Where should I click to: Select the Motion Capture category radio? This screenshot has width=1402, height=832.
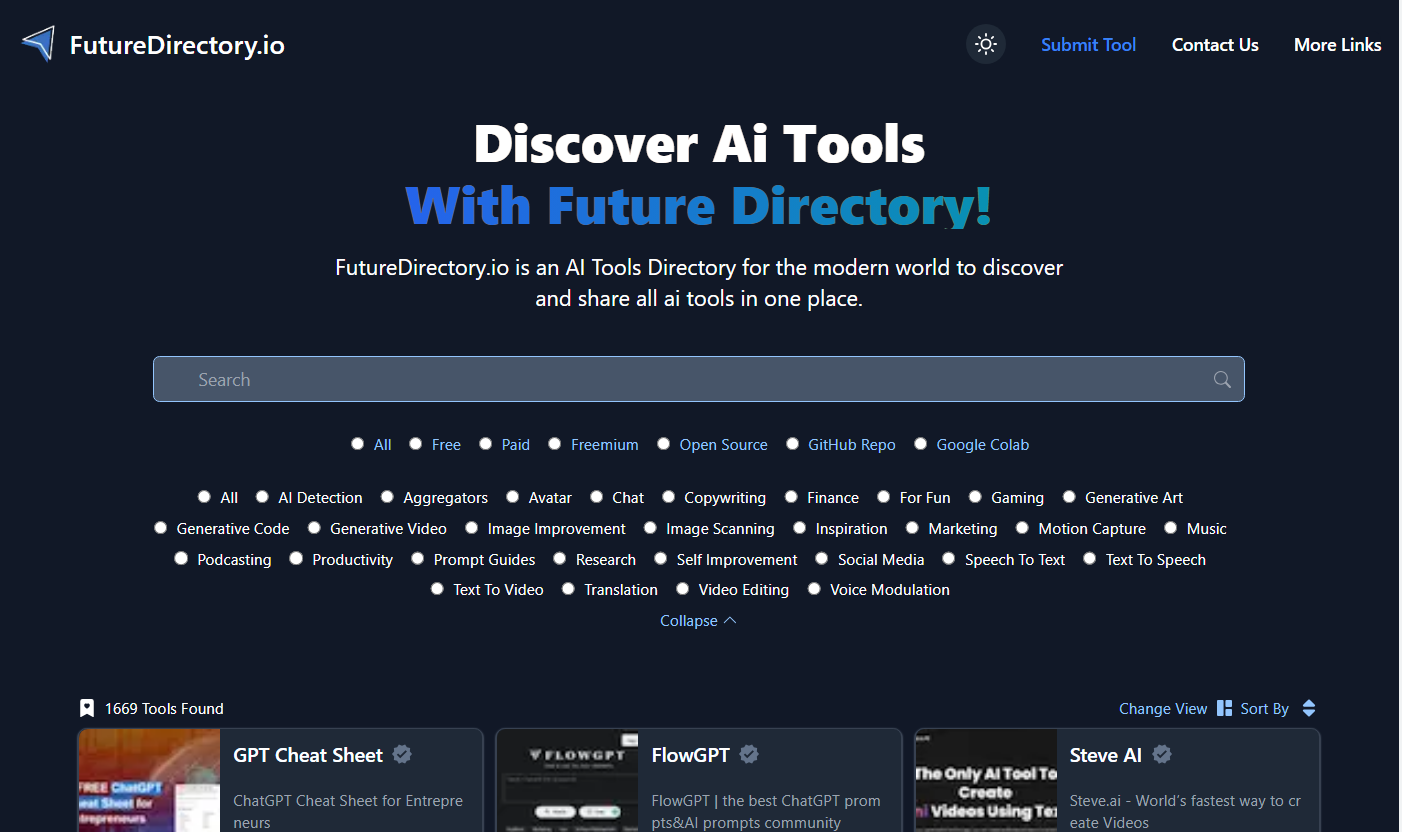pos(1022,528)
